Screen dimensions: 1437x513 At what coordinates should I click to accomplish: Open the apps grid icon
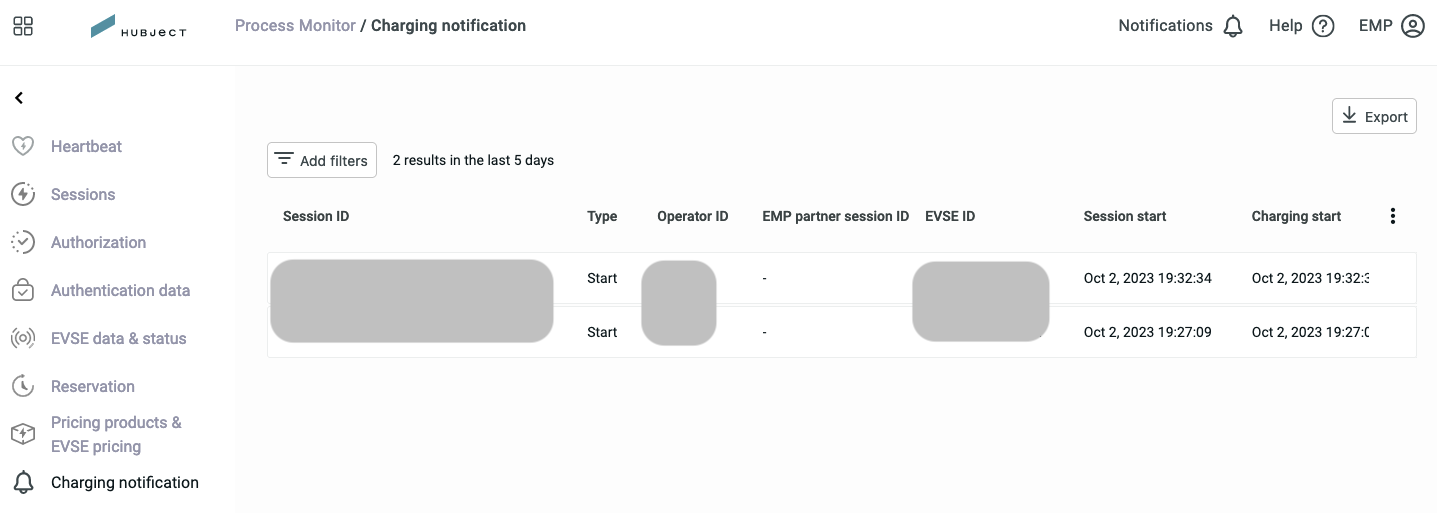[x=23, y=26]
